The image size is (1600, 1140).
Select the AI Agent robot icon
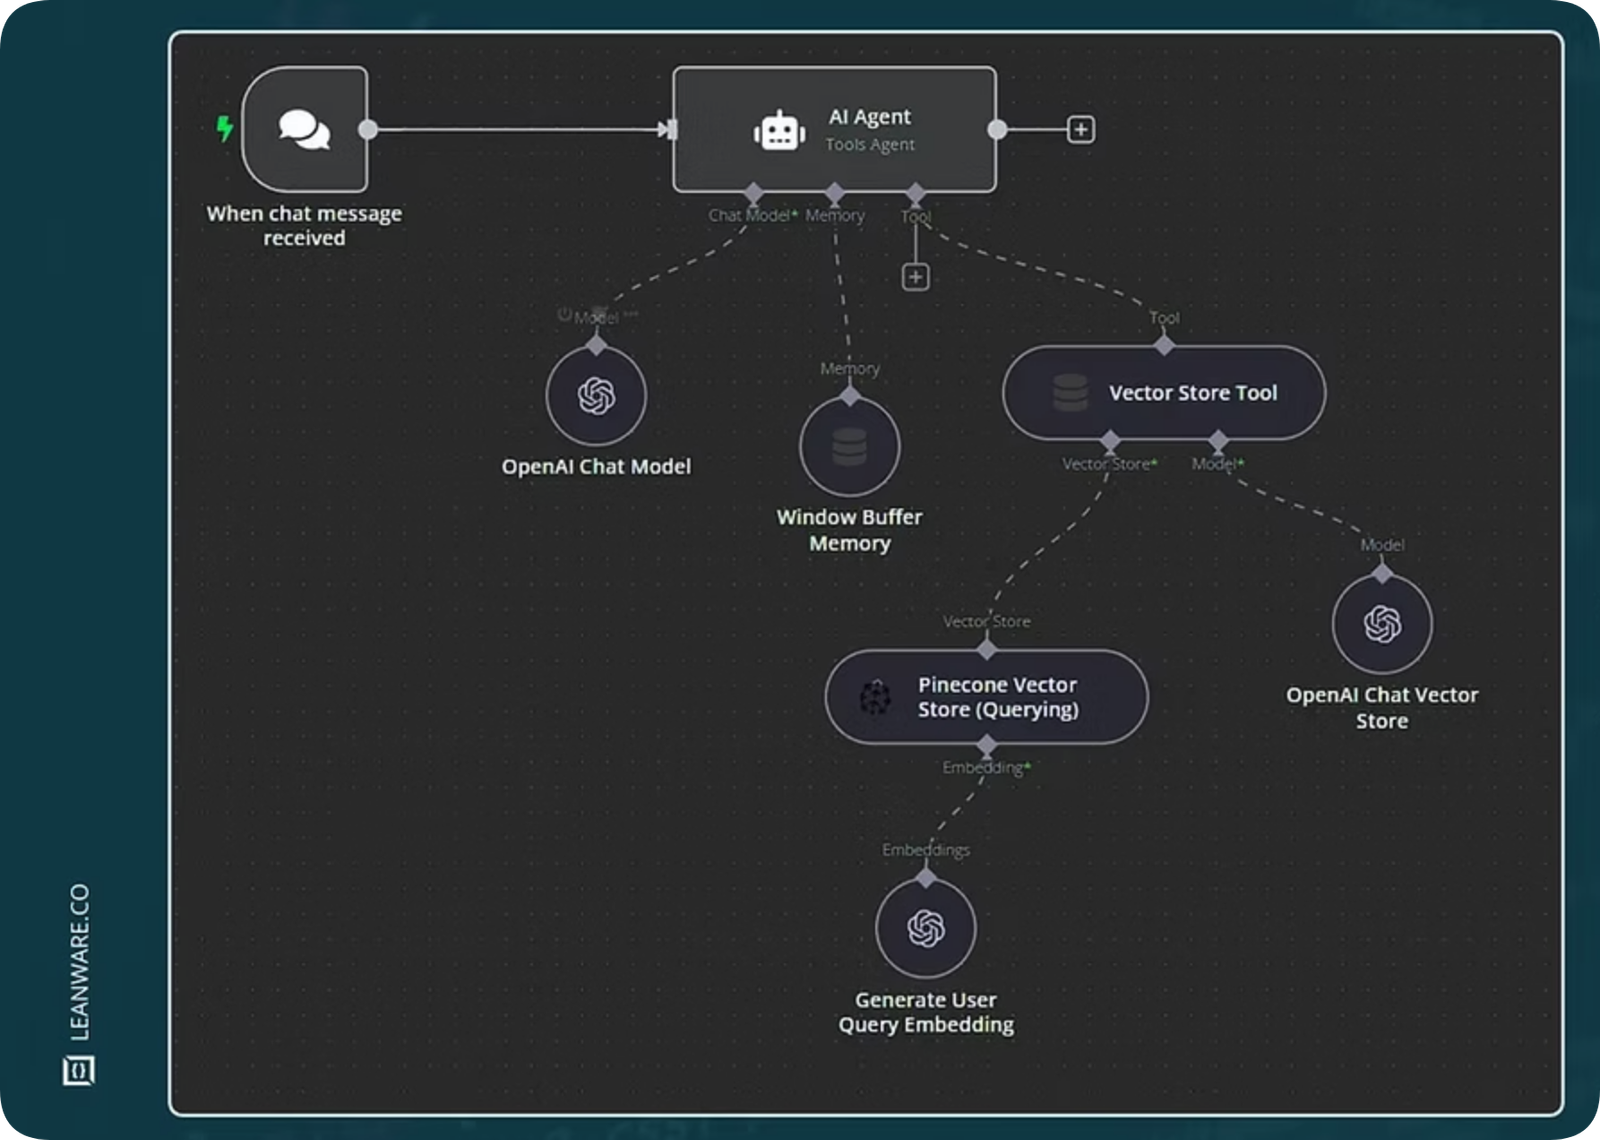[x=779, y=131]
